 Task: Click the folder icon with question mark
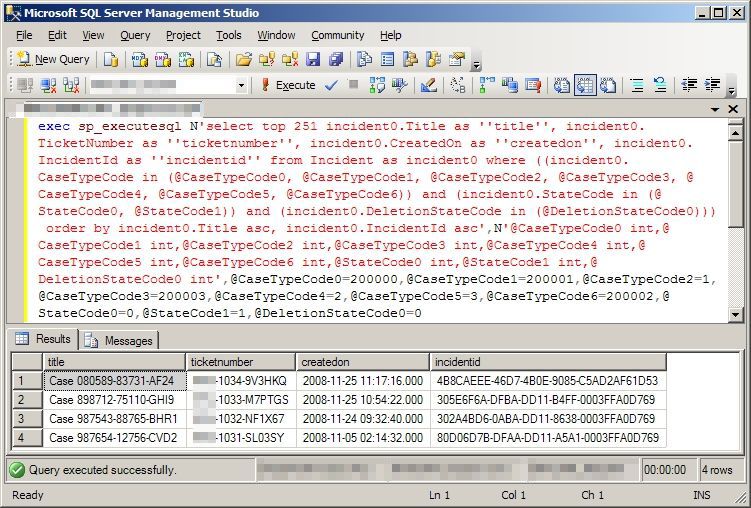pos(267,59)
